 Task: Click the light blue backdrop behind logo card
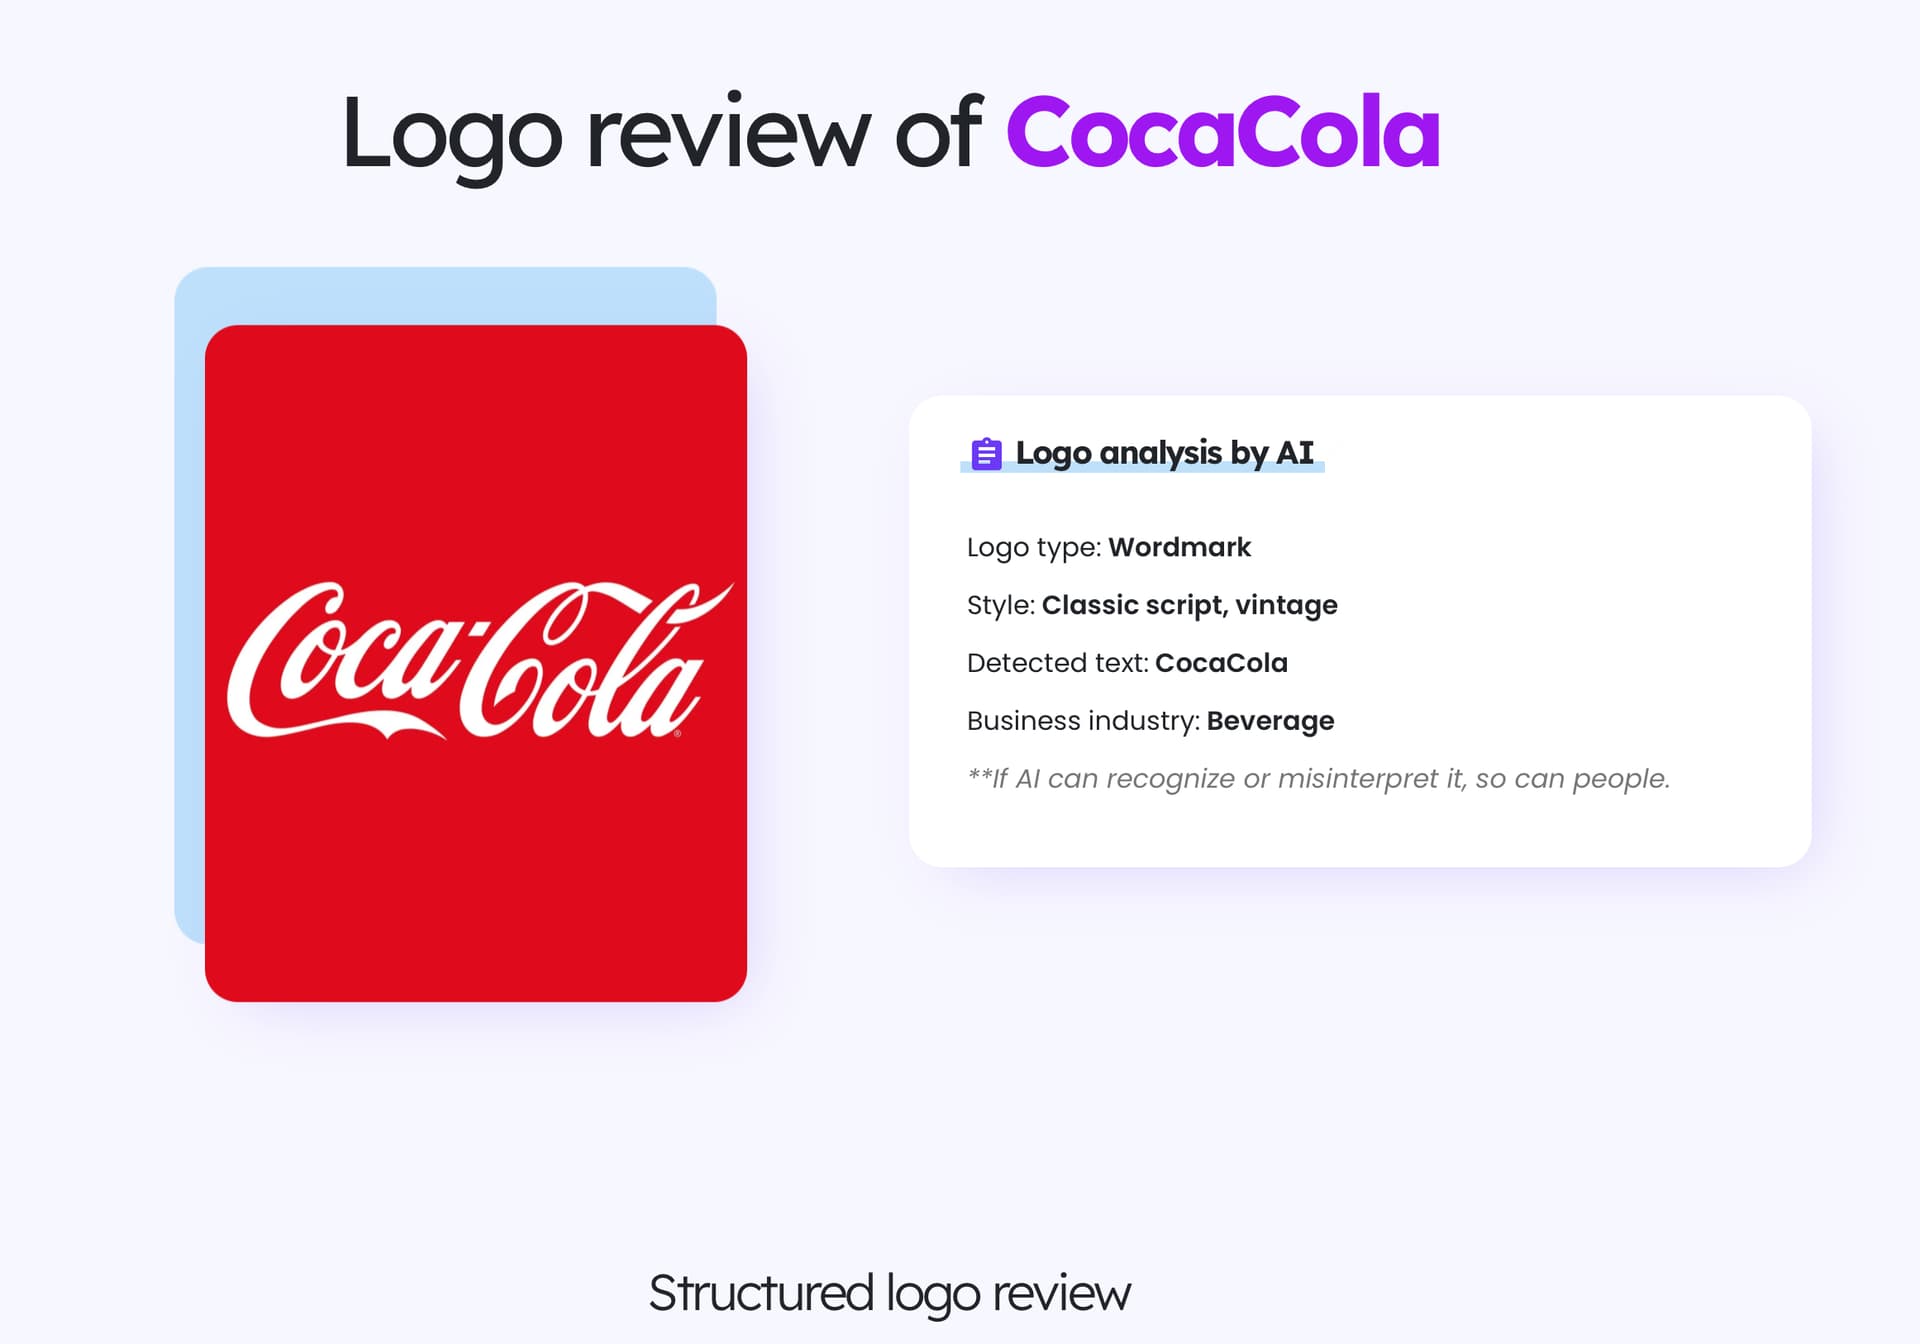coord(445,295)
